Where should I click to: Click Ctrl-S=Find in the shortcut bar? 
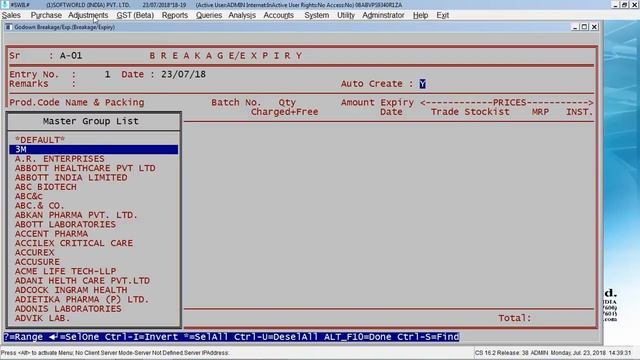pos(428,337)
